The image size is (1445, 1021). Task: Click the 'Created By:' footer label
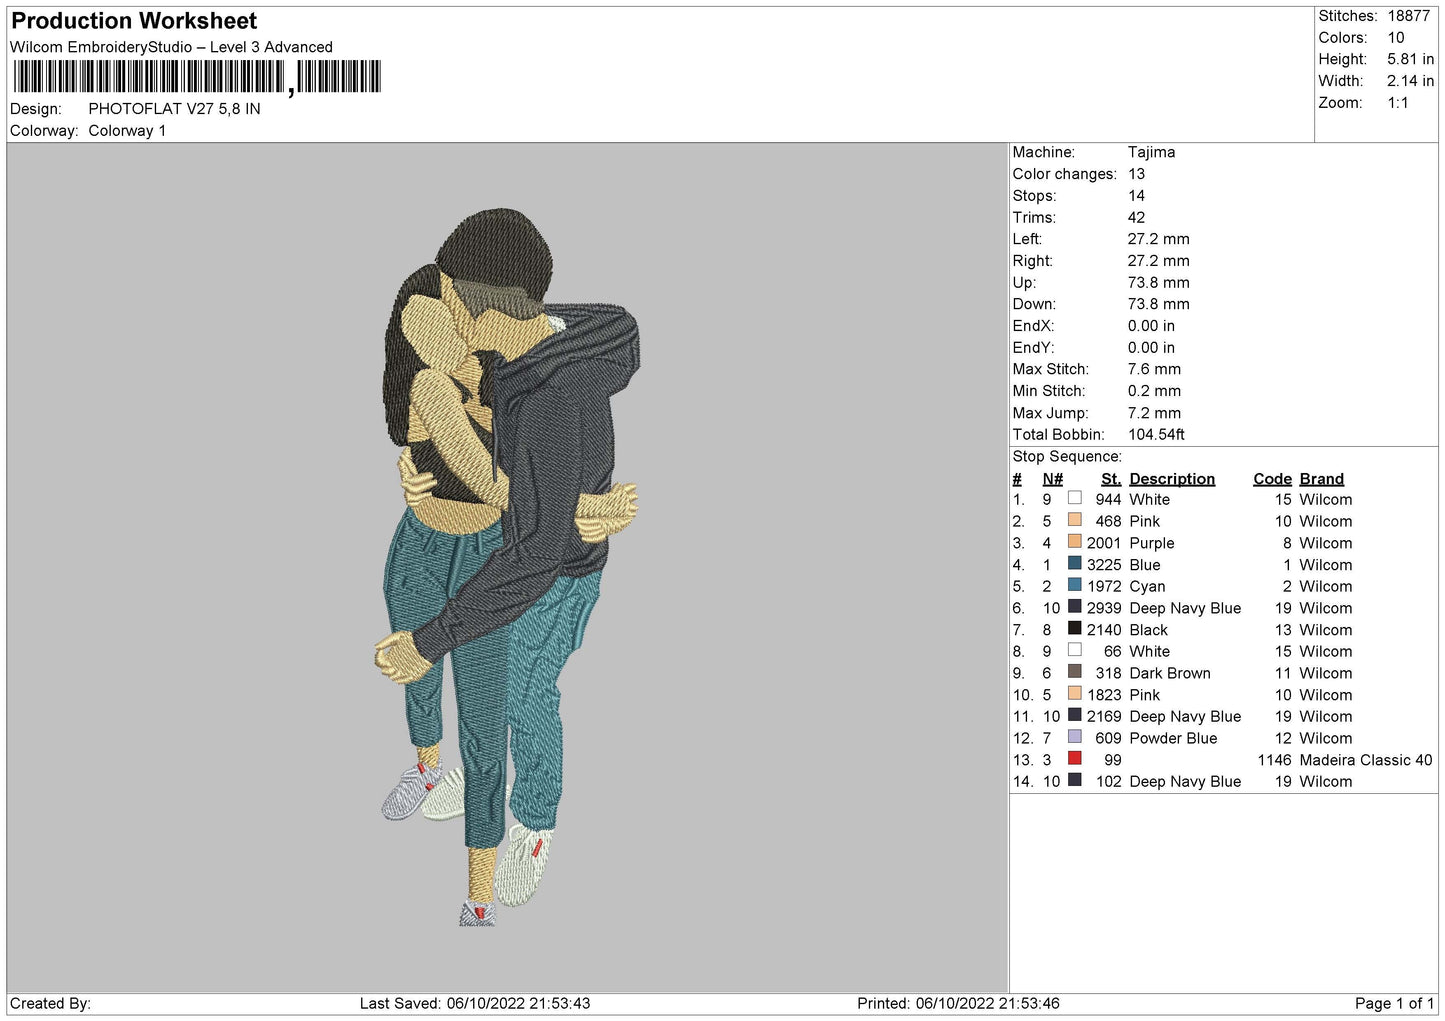(50, 1003)
